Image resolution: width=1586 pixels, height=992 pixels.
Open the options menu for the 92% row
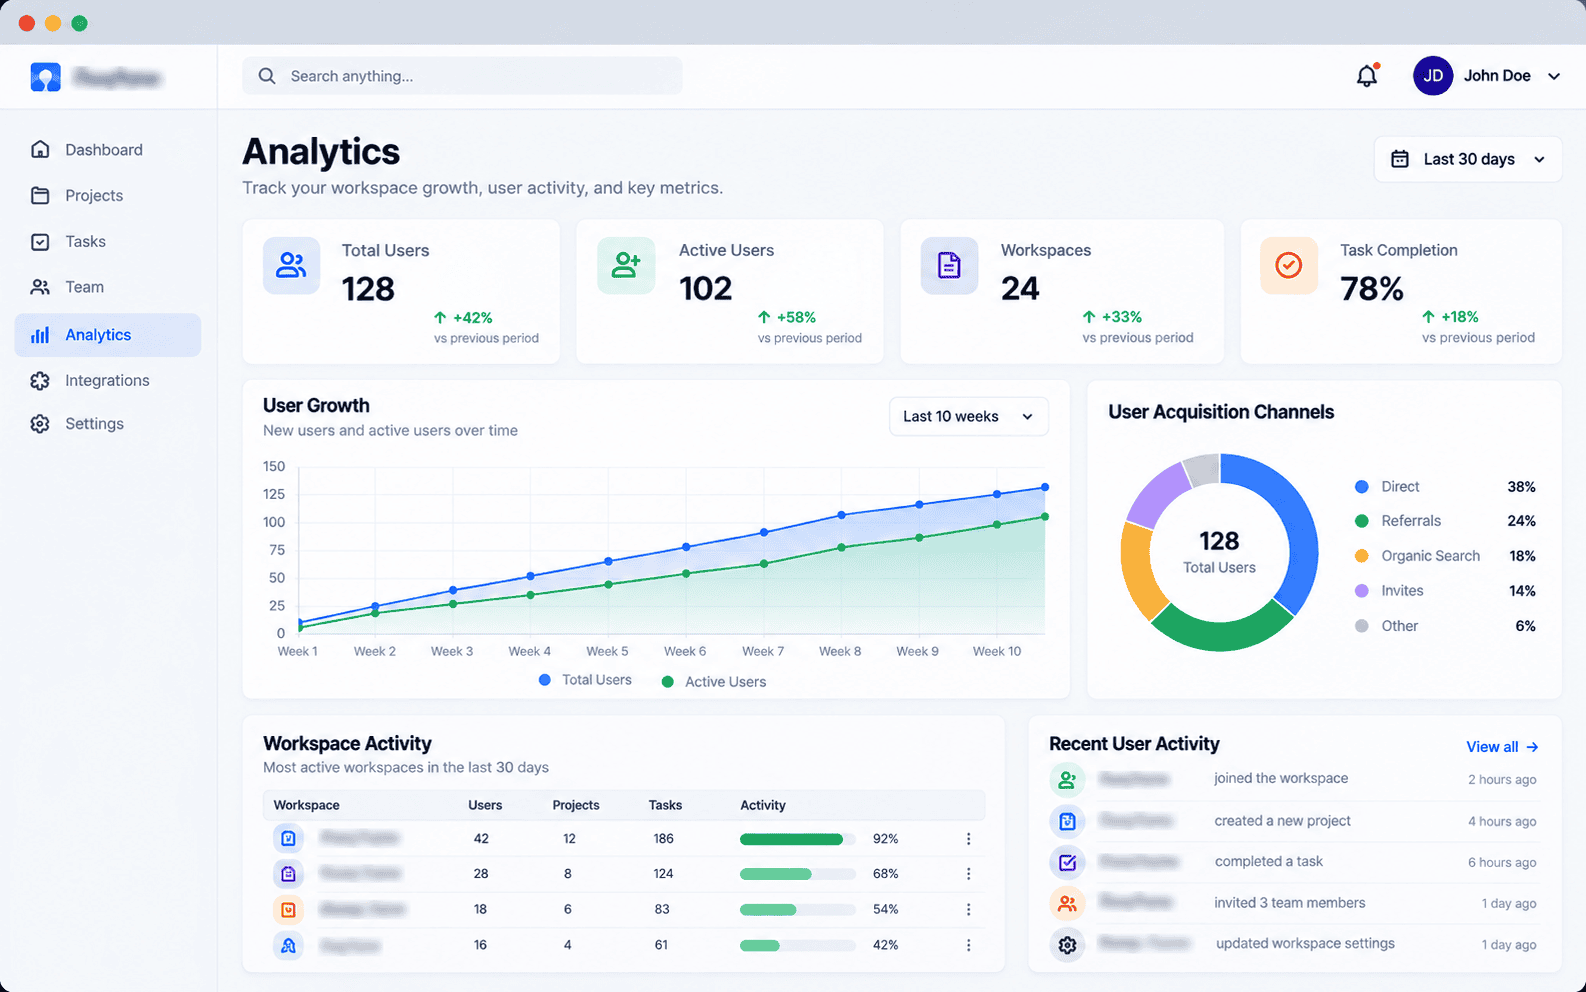(x=968, y=839)
